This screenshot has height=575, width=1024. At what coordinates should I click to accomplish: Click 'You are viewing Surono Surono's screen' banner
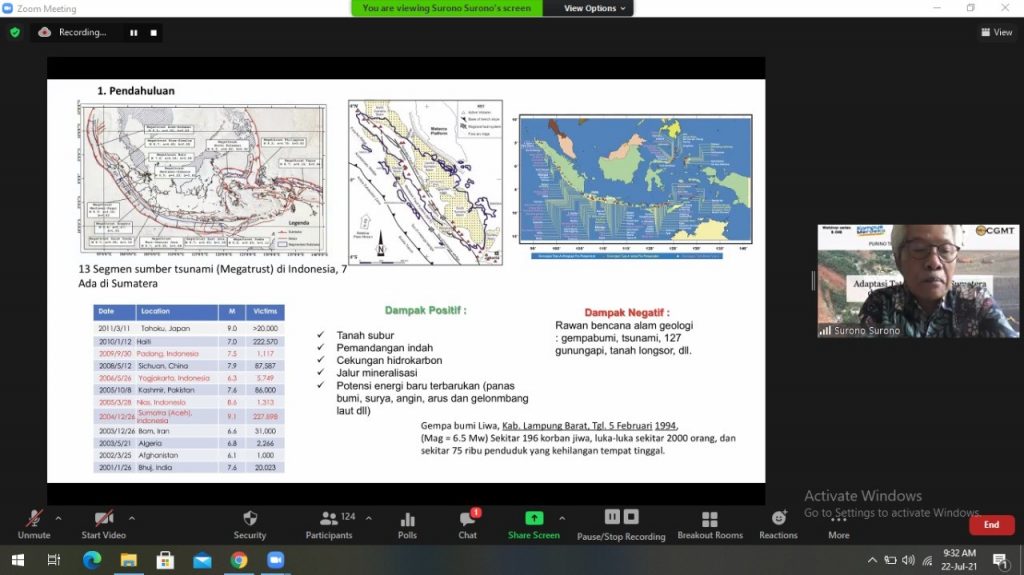447,8
